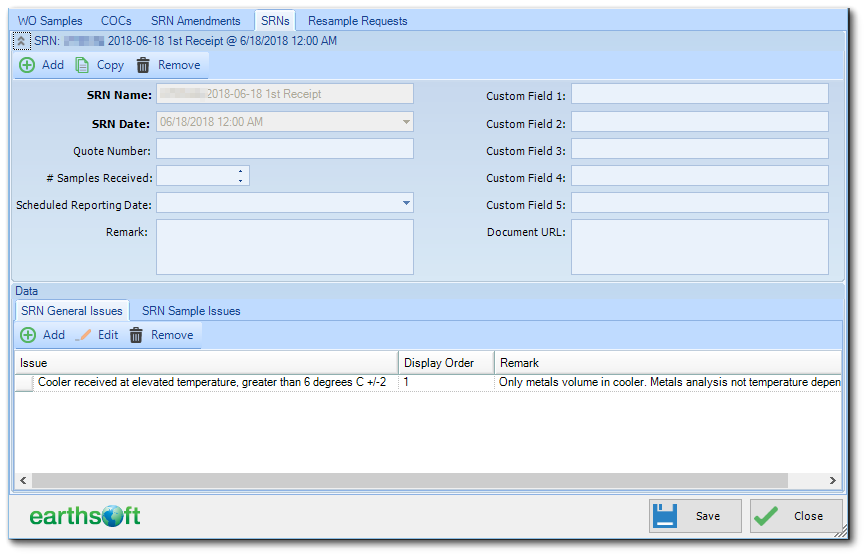The image size is (866, 556).
Task: Click the Custom Field 4 input
Action: click(700, 176)
